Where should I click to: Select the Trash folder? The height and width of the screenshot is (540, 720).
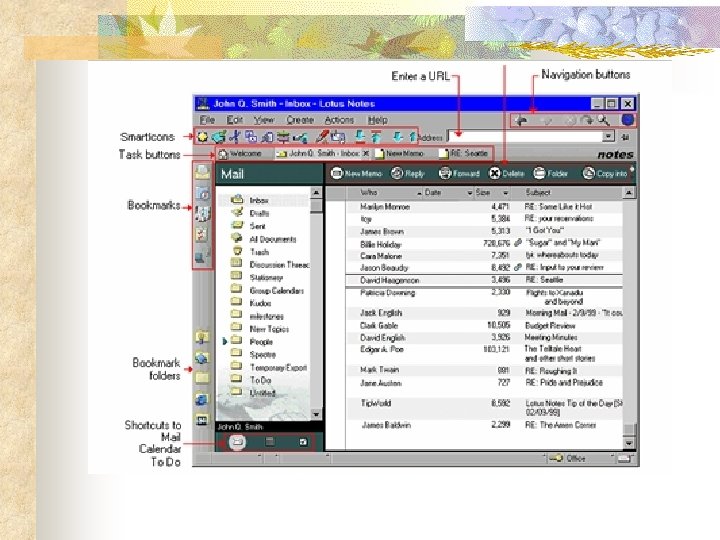(251, 252)
